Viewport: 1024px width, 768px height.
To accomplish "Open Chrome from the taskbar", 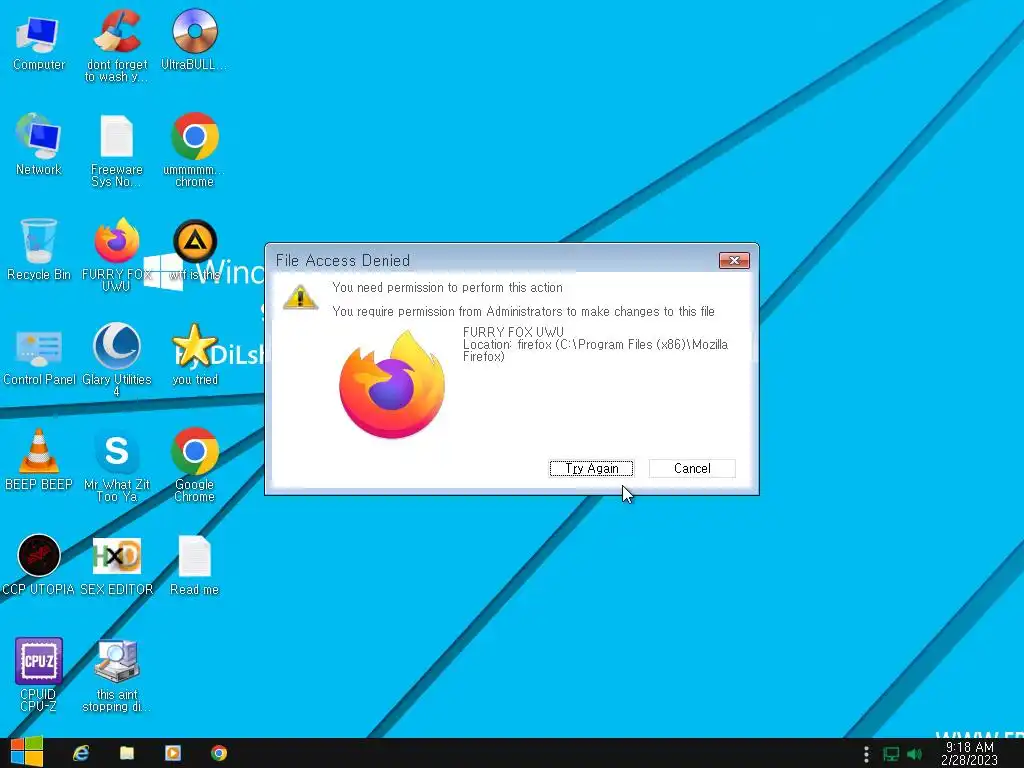I will [219, 753].
